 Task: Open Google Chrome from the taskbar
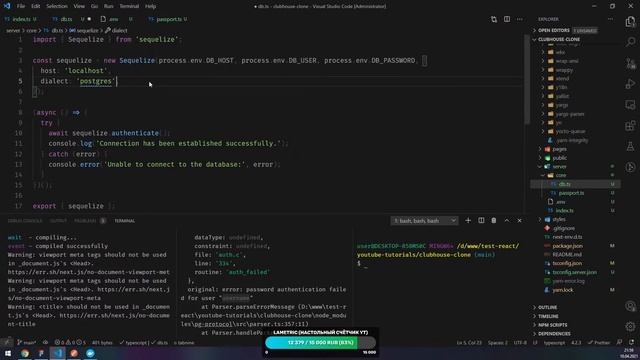coord(24,353)
